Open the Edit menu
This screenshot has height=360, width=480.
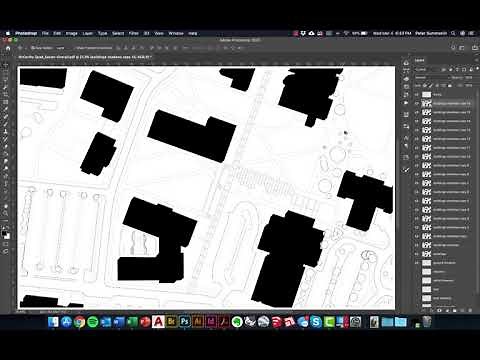pos(57,33)
